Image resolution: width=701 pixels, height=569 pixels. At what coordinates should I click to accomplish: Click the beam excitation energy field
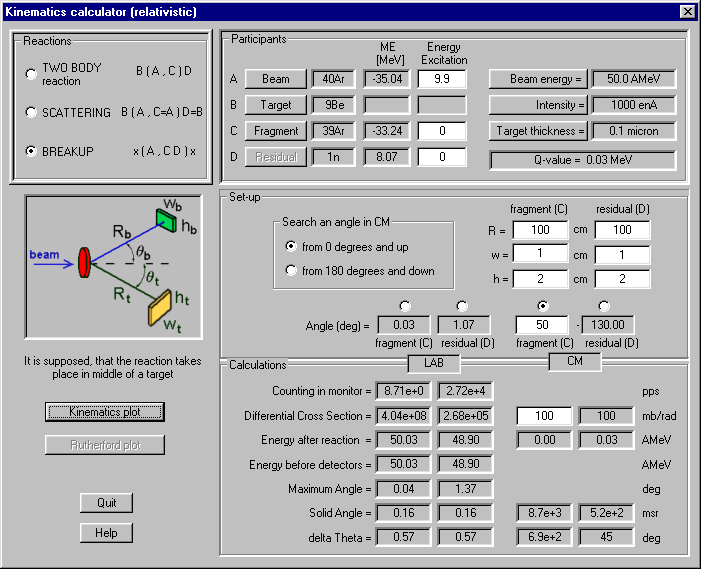coord(441,79)
